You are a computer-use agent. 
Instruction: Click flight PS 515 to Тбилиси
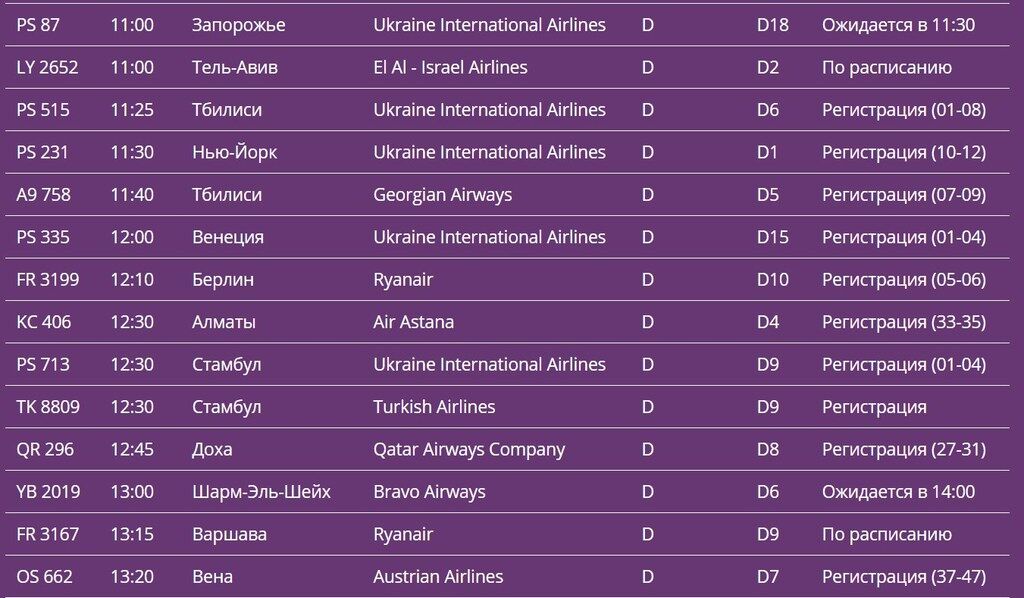click(43, 110)
